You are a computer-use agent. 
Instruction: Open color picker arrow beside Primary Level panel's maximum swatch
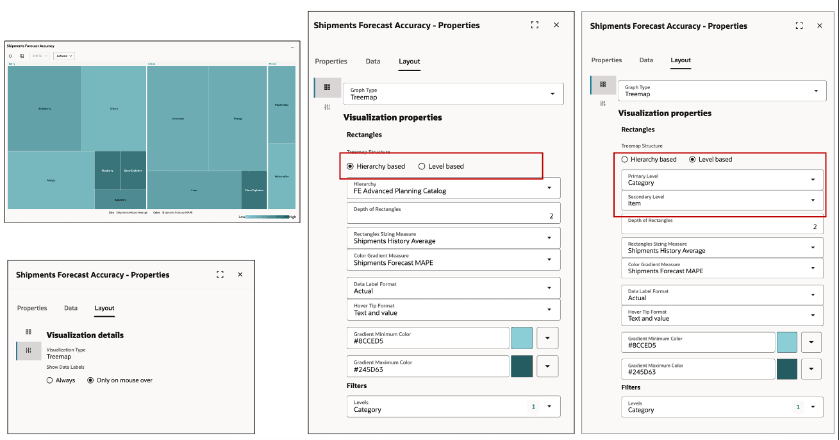point(812,369)
